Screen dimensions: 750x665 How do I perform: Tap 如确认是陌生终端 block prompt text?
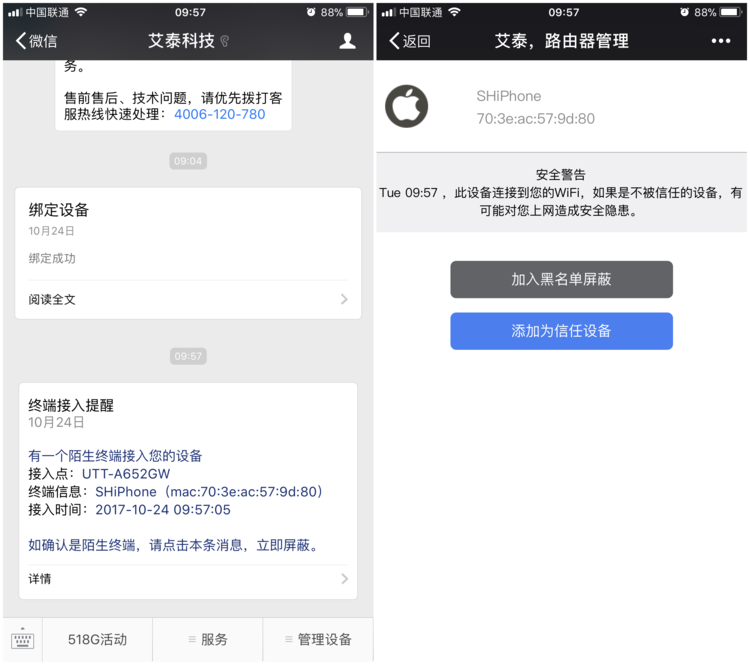click(174, 545)
